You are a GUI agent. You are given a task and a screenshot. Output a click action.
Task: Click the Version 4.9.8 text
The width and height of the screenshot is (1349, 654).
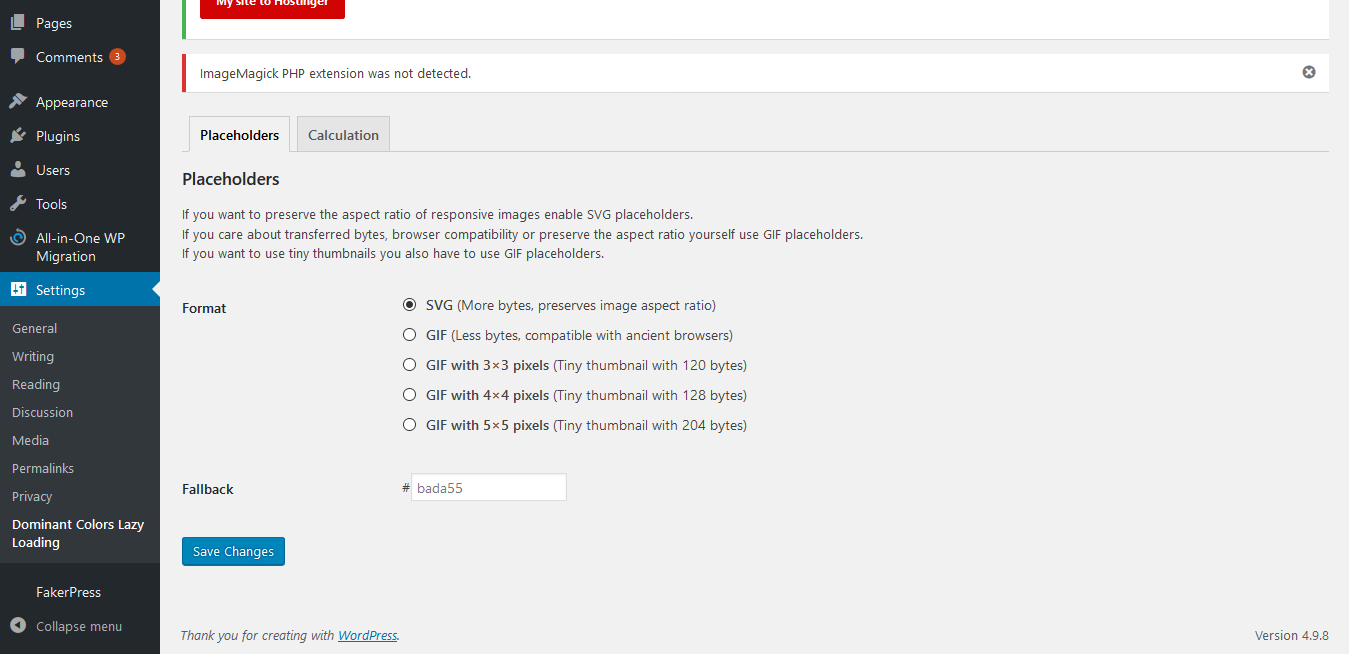tap(1292, 635)
